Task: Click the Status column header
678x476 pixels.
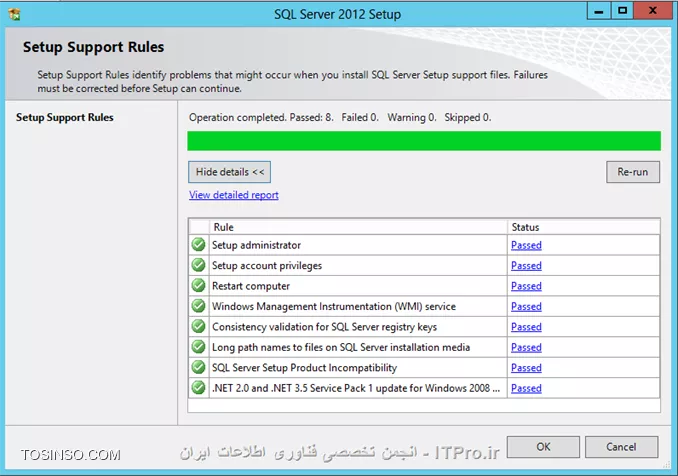Action: click(584, 227)
